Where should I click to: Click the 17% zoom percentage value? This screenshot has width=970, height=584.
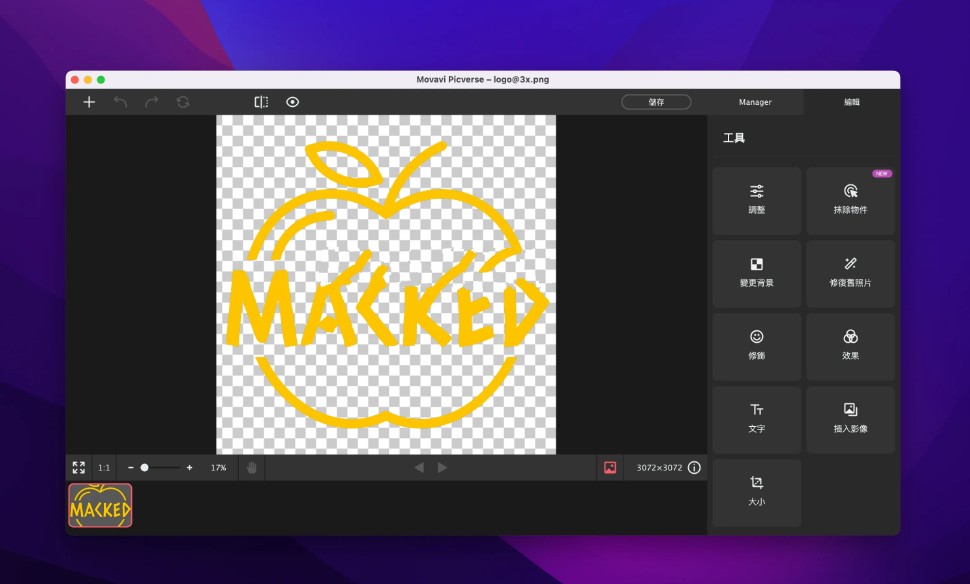pyautogui.click(x=218, y=468)
